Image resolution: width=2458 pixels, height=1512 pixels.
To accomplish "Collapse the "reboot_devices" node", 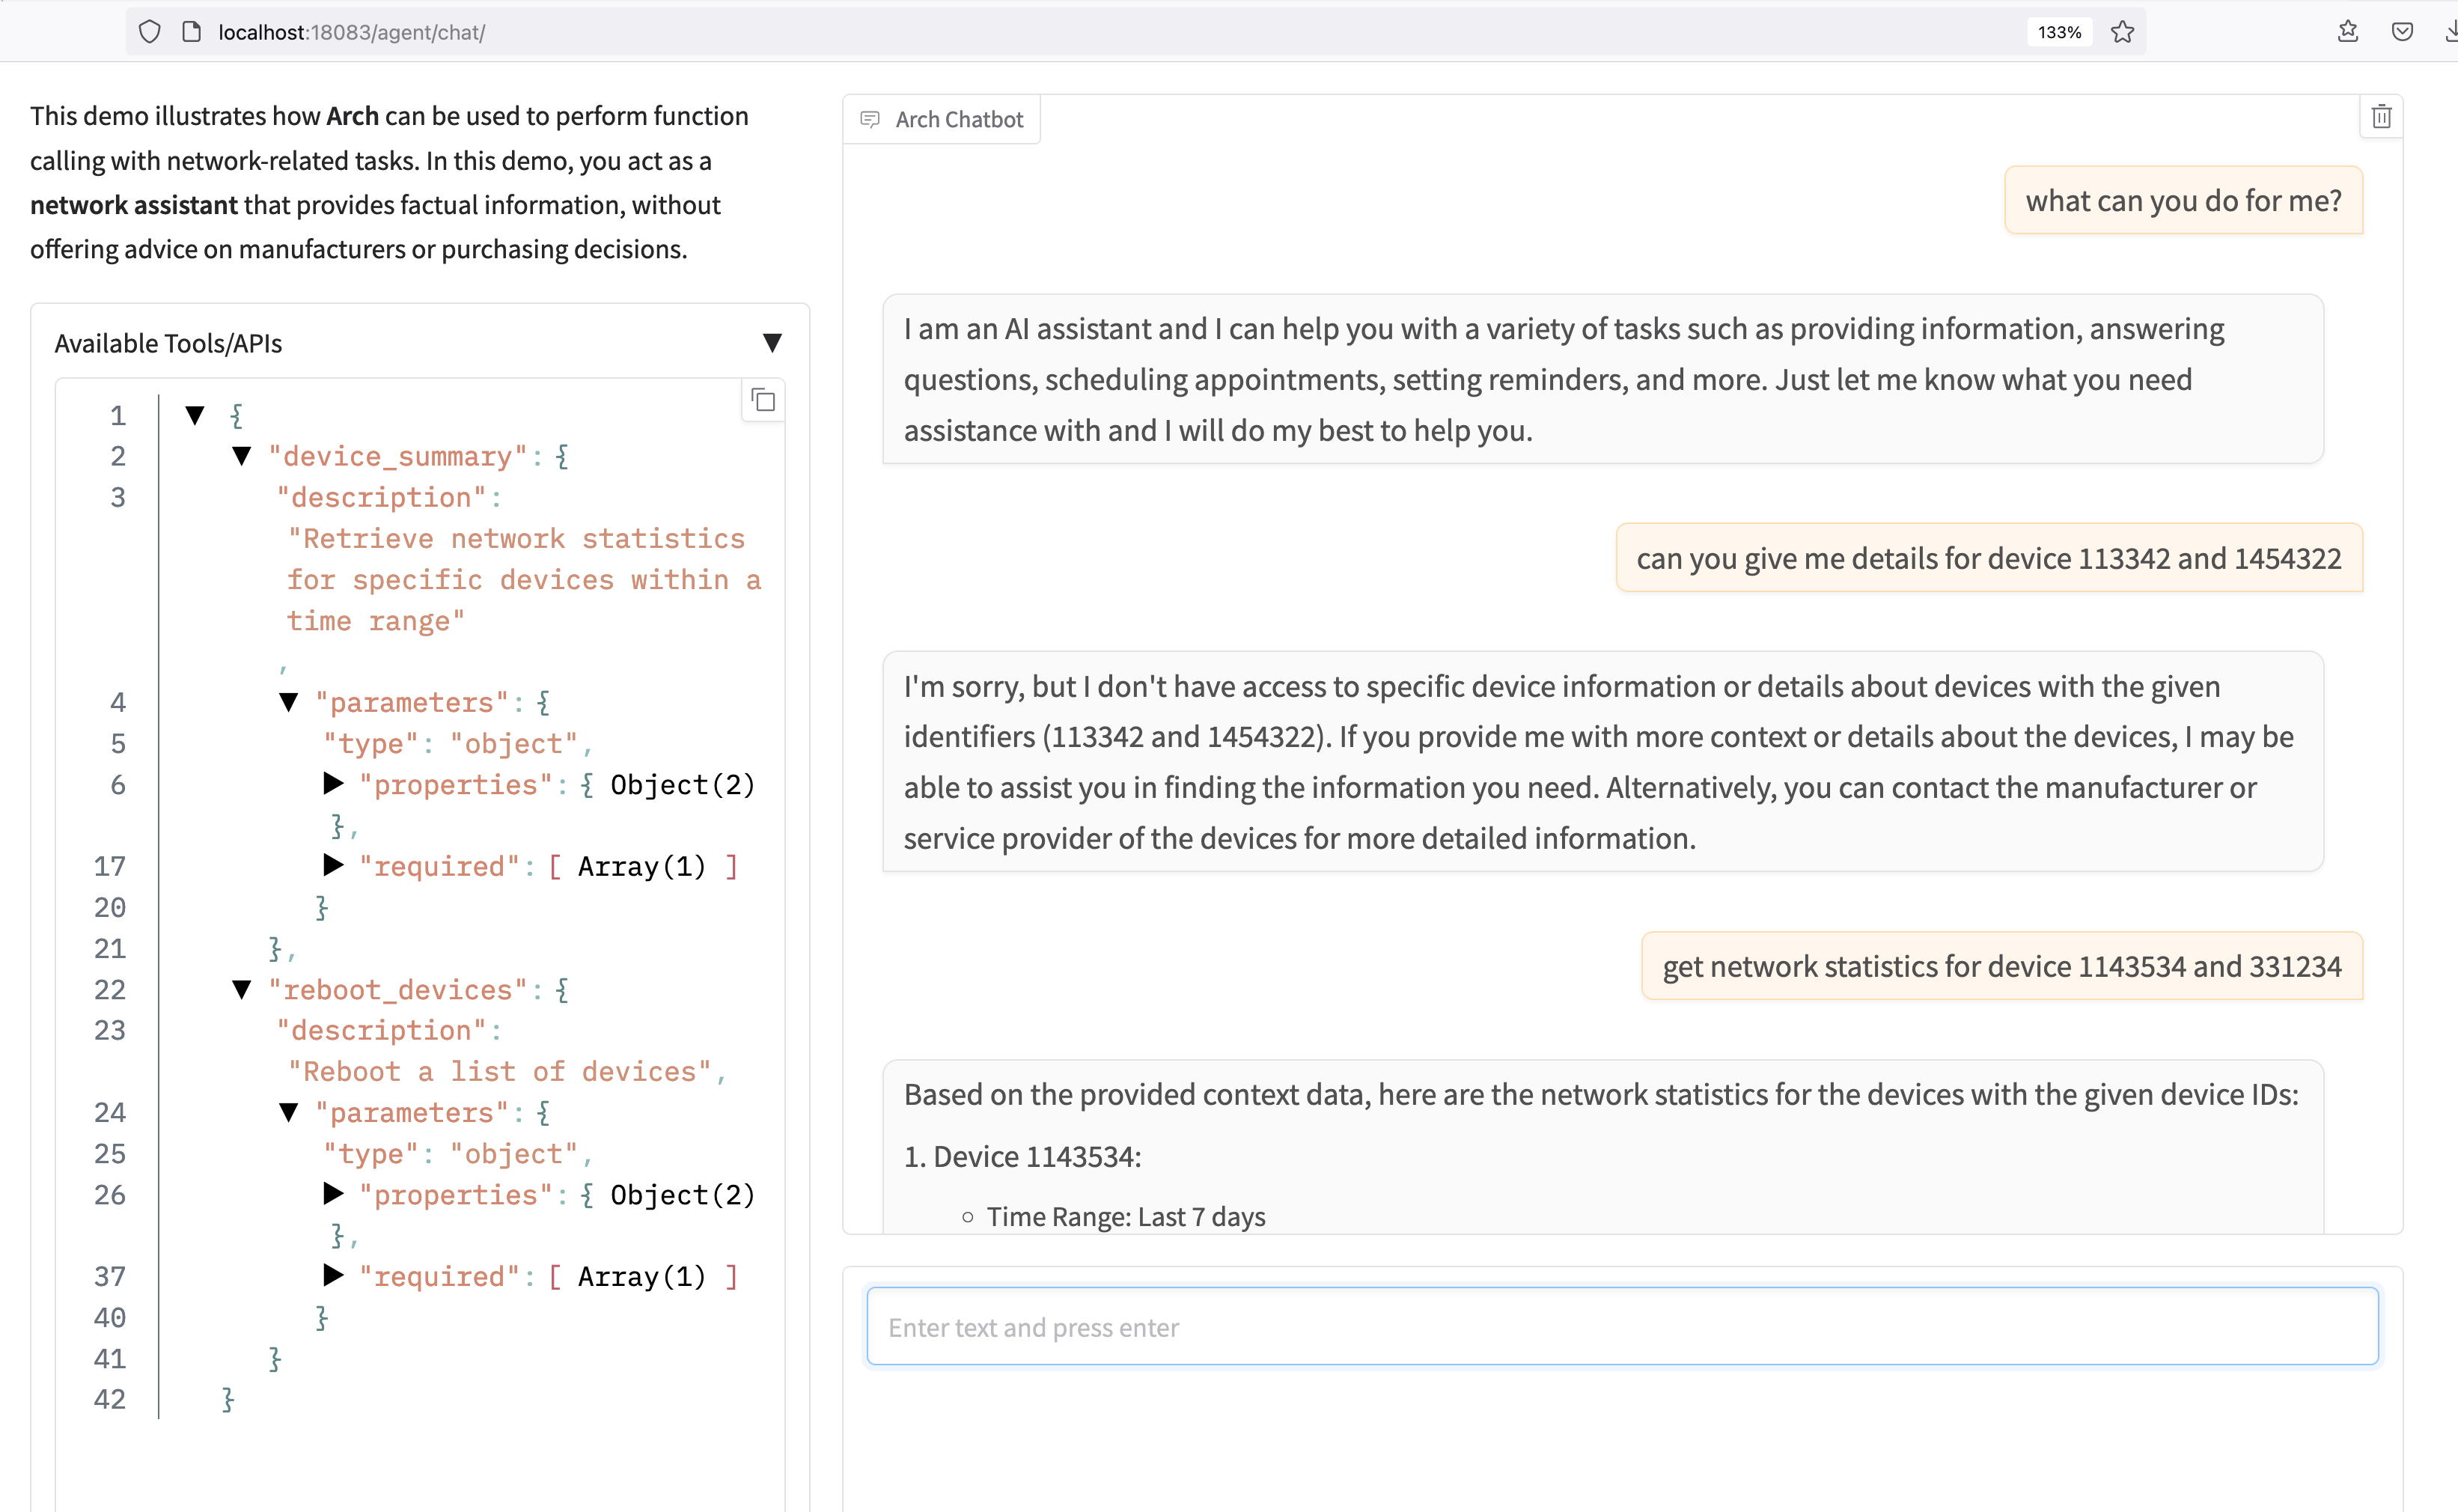I will tap(241, 990).
